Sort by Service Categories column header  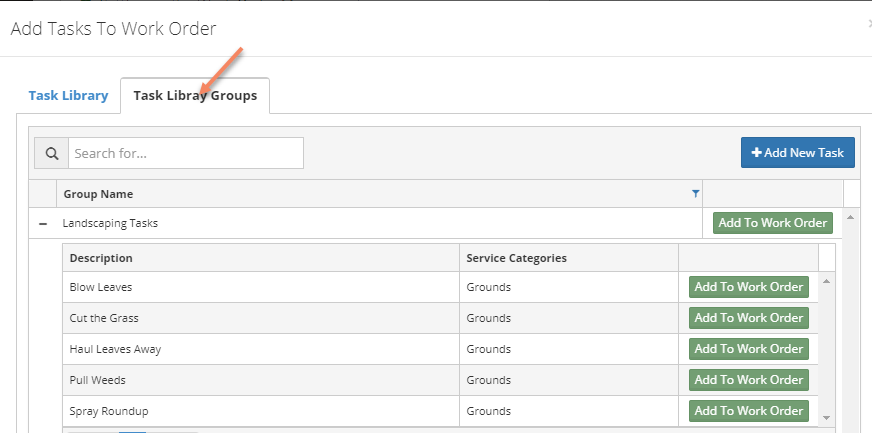coord(517,258)
